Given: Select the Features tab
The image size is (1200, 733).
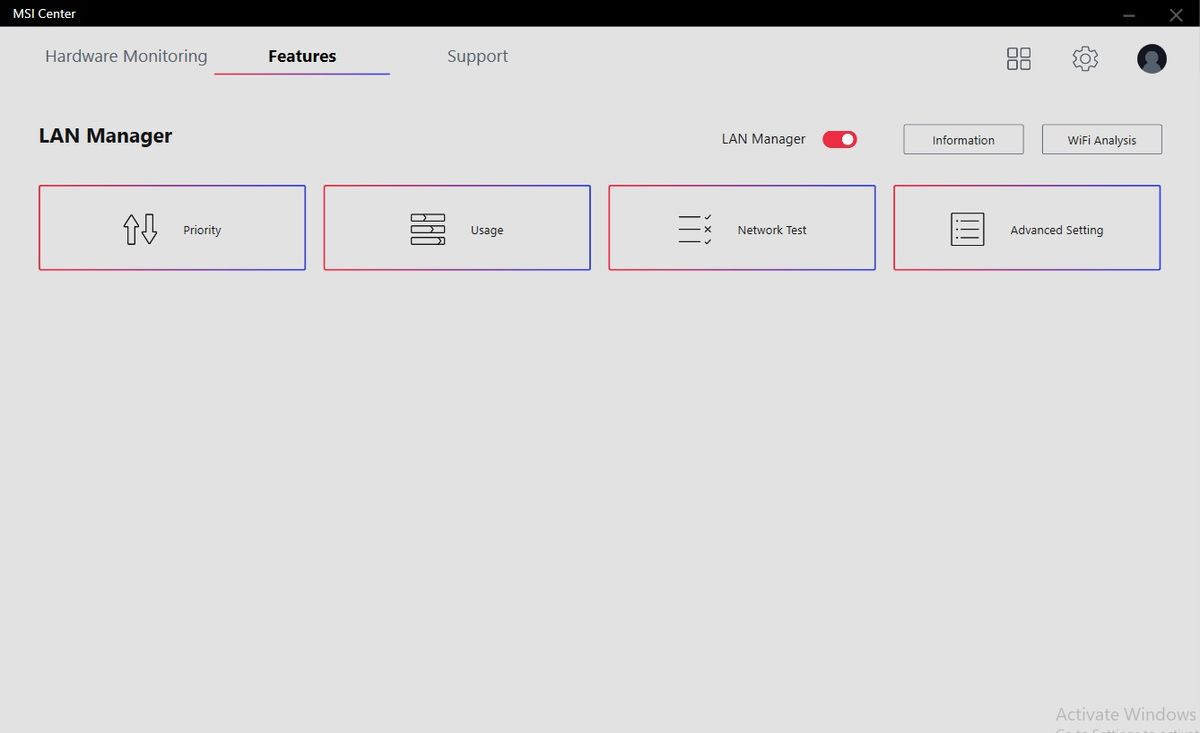Looking at the screenshot, I should (x=302, y=56).
